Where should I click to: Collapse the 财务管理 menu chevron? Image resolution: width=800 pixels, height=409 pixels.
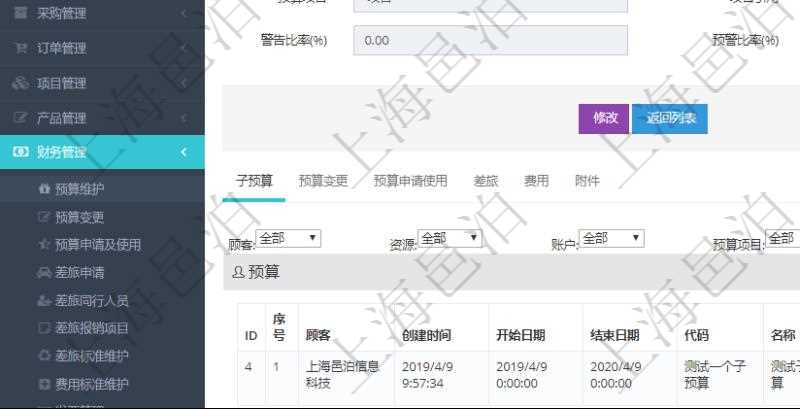point(184,152)
